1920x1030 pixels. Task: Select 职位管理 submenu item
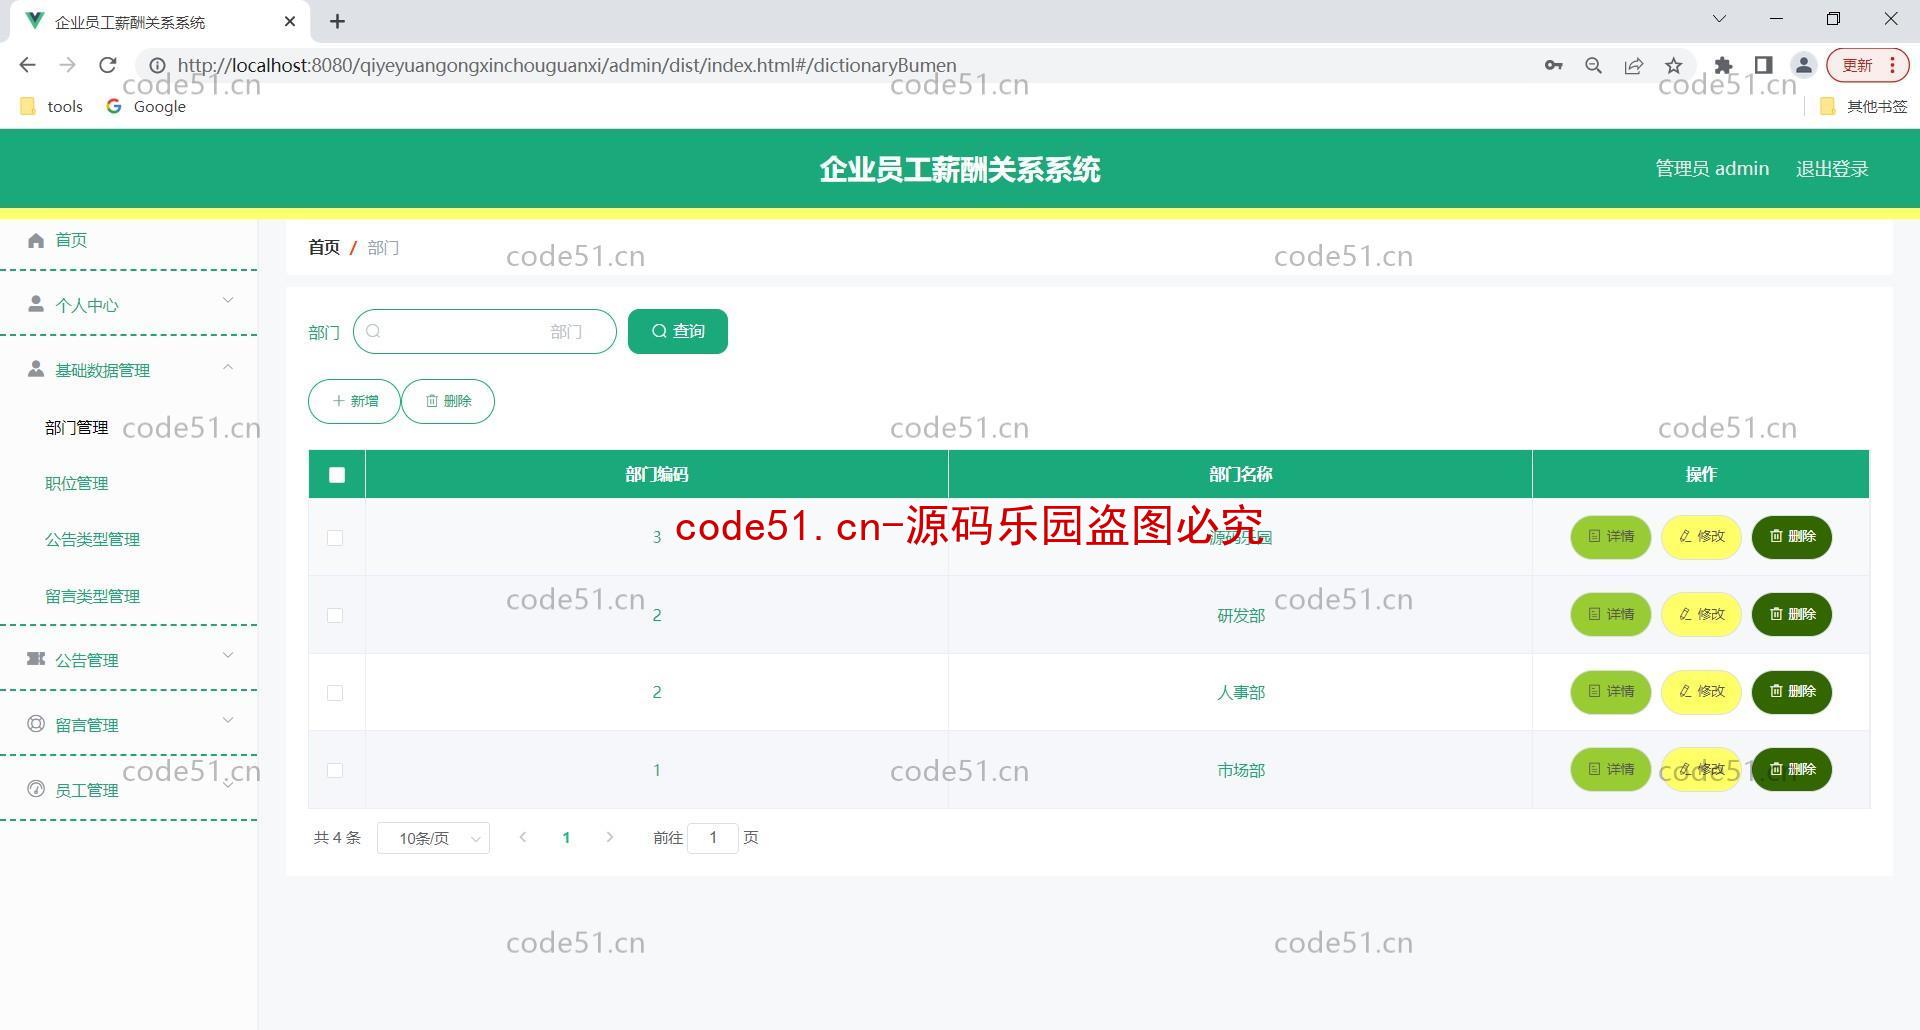click(x=77, y=483)
